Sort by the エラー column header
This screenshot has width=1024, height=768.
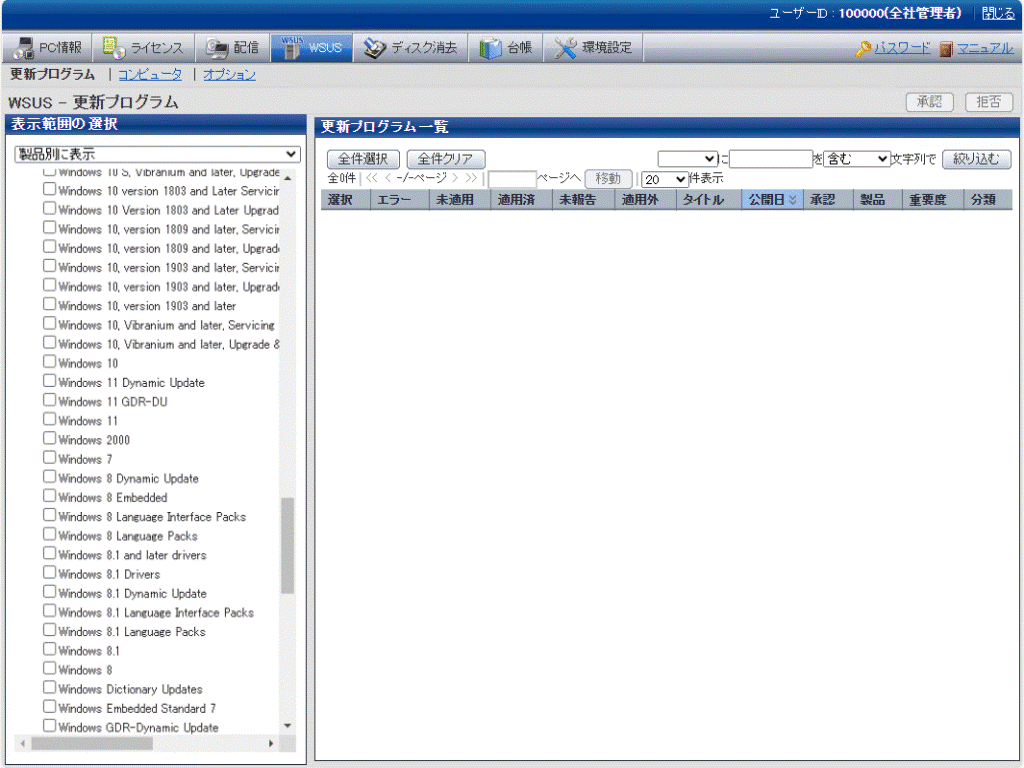399,200
